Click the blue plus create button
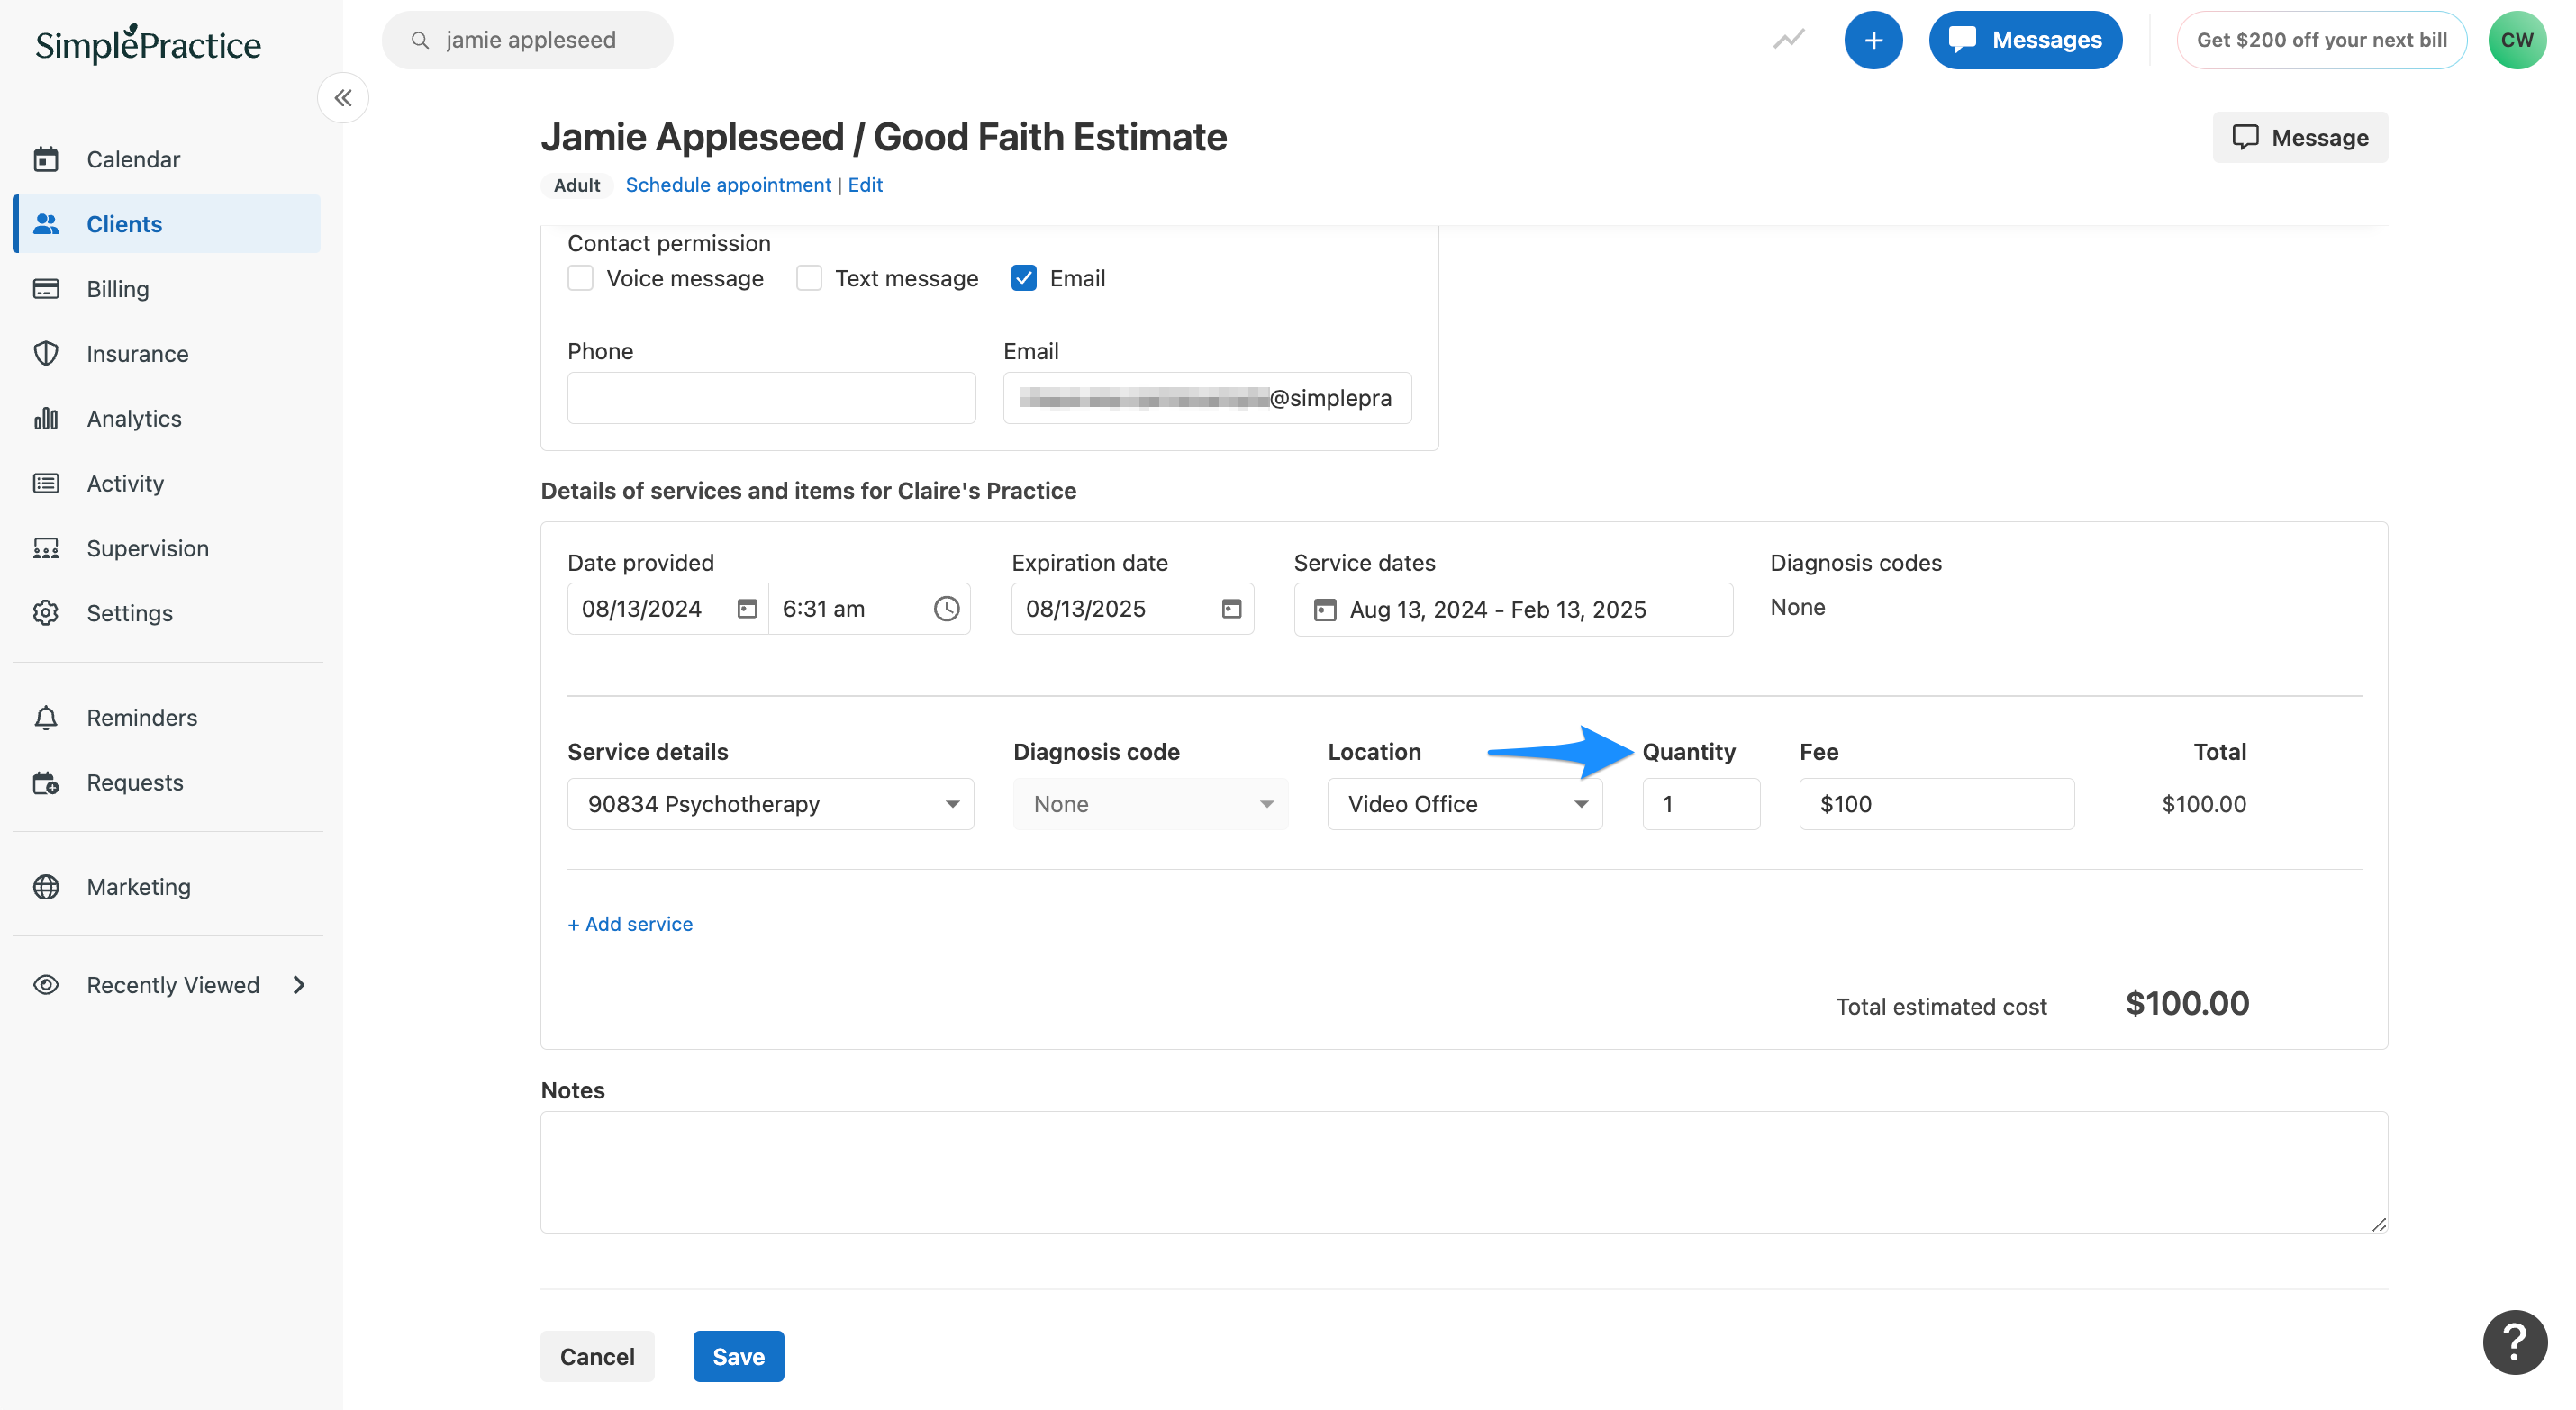This screenshot has width=2576, height=1410. point(1873,40)
